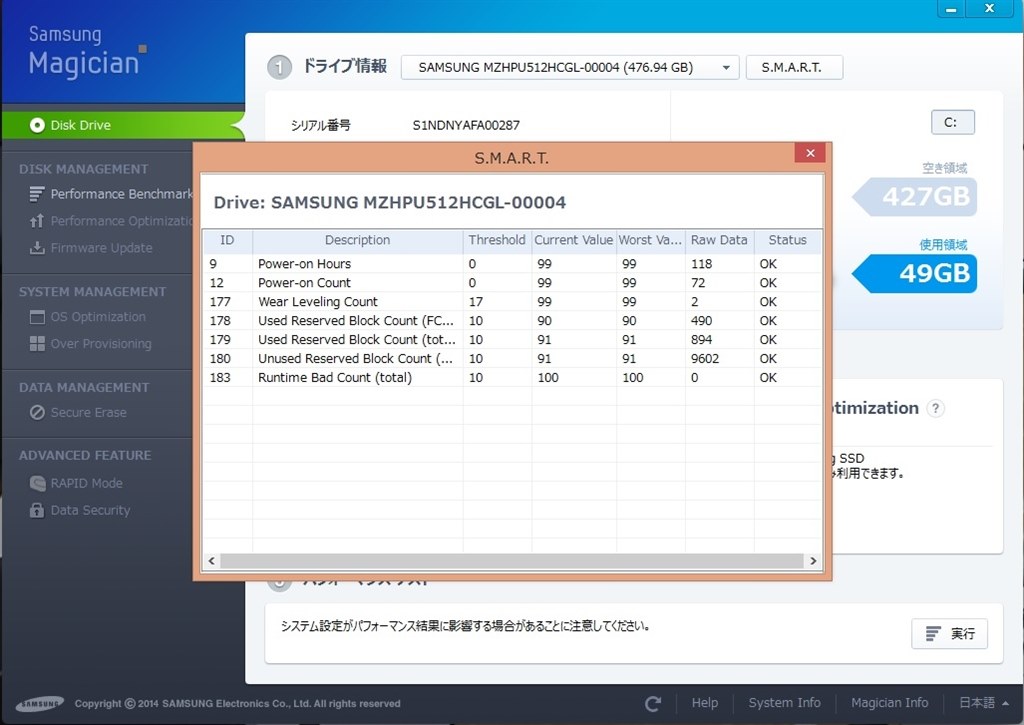
Task: Open Performance Optimization arrow icon
Action: [37, 221]
